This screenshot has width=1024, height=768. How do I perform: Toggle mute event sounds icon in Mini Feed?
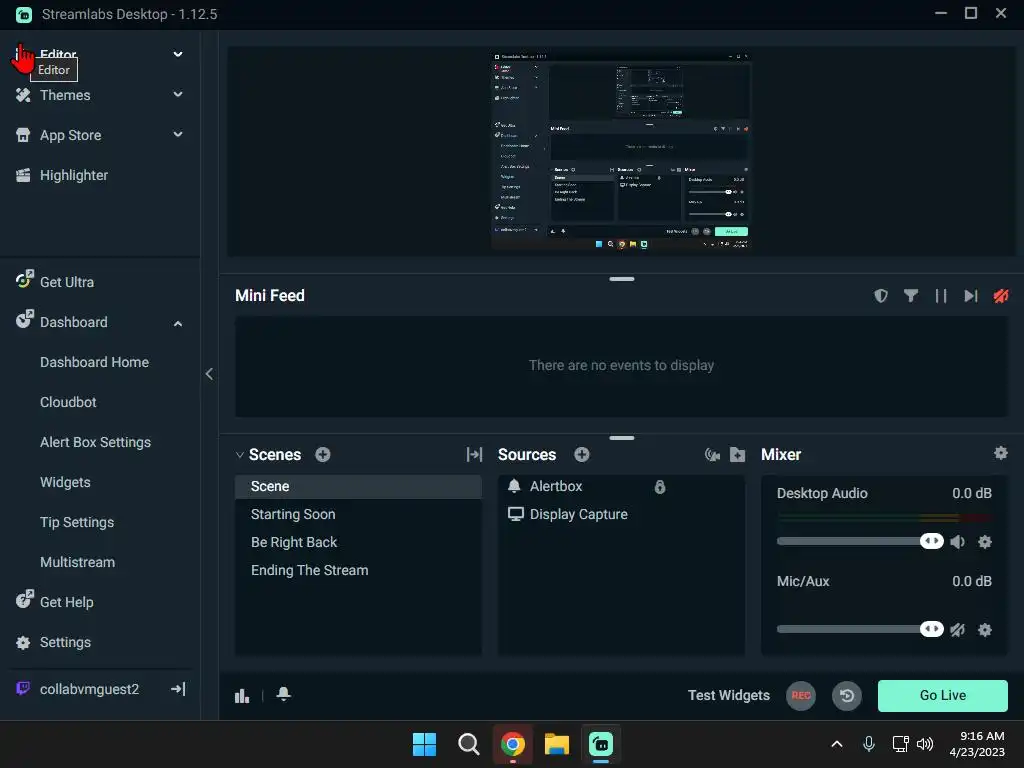coord(1000,296)
